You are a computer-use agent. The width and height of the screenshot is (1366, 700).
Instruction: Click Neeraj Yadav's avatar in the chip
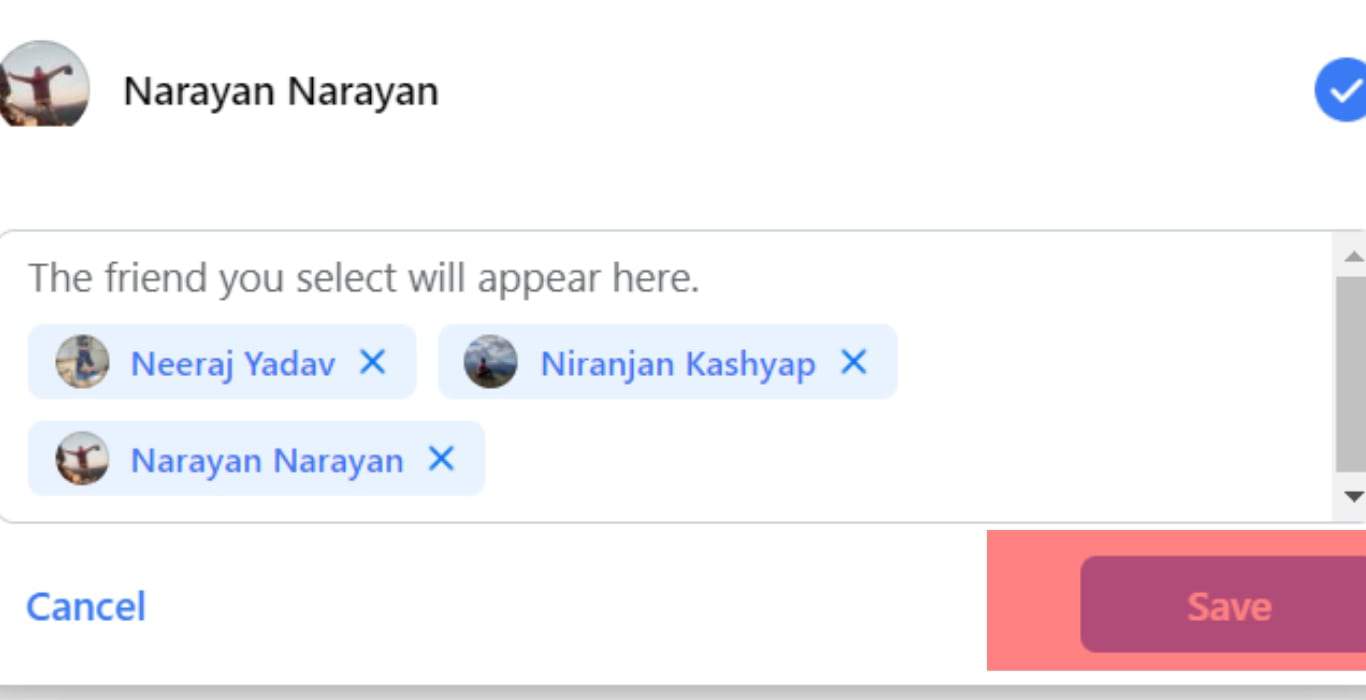point(82,362)
